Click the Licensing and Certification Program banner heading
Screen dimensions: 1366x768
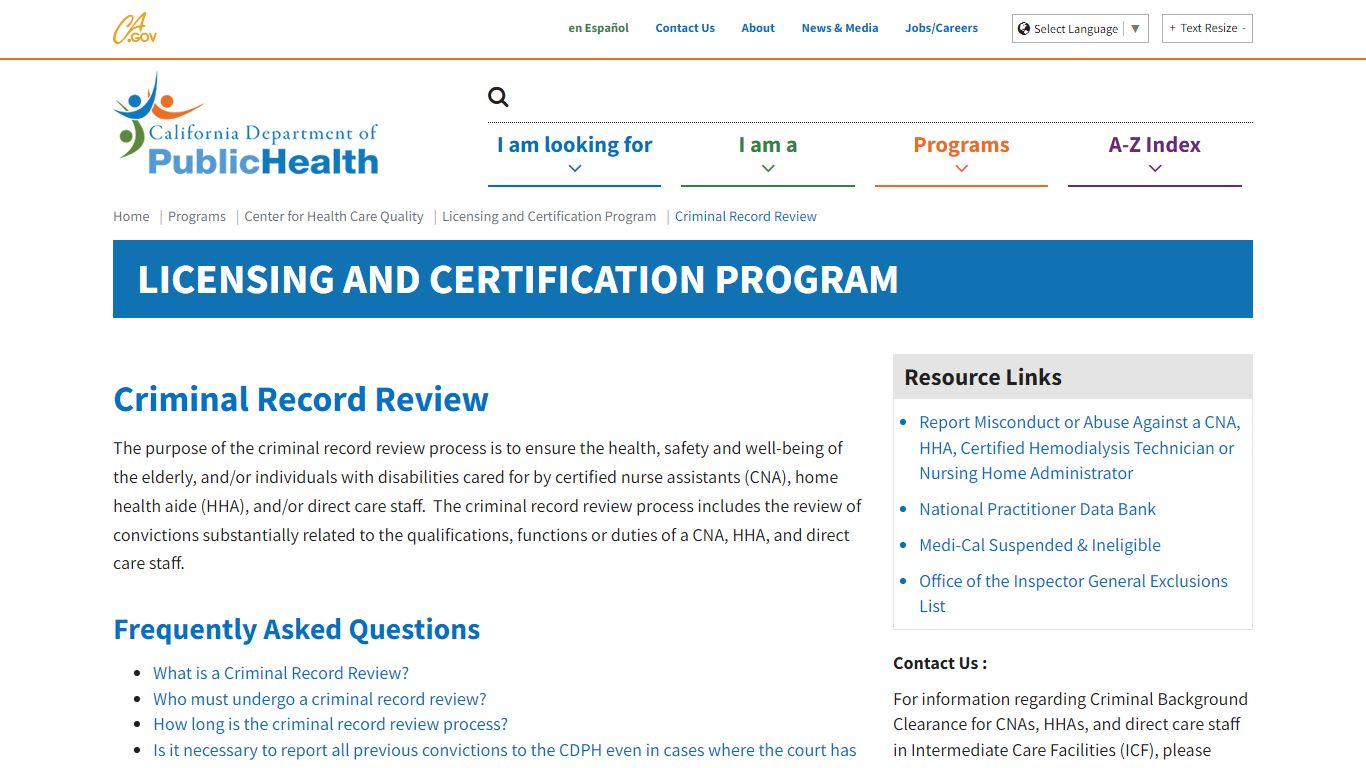[518, 279]
